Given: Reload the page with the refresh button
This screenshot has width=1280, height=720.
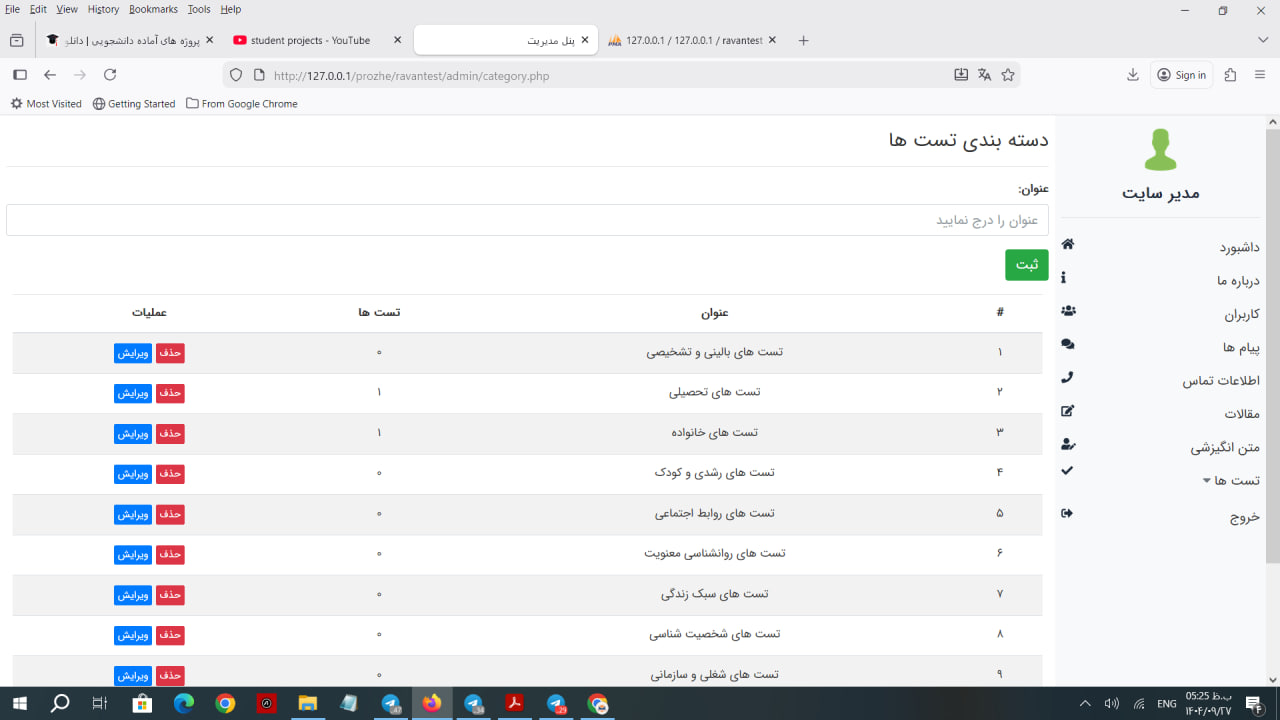Looking at the screenshot, I should (x=110, y=75).
